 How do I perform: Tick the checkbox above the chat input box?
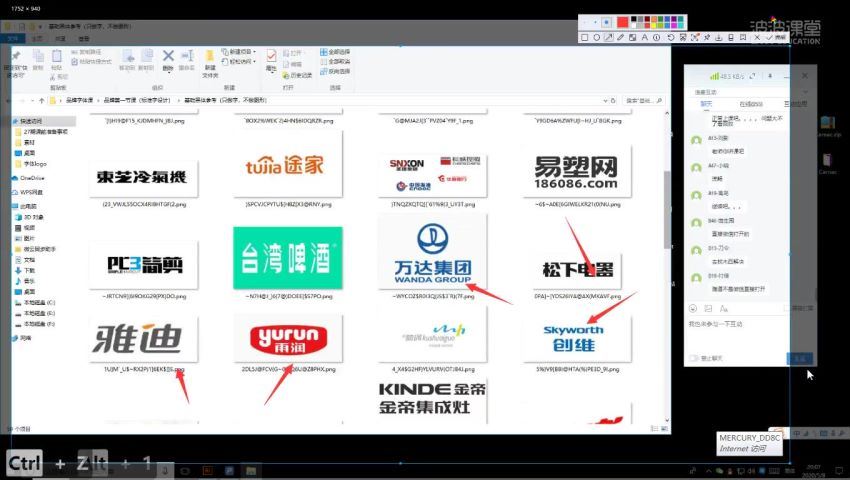pyautogui.click(x=787, y=308)
